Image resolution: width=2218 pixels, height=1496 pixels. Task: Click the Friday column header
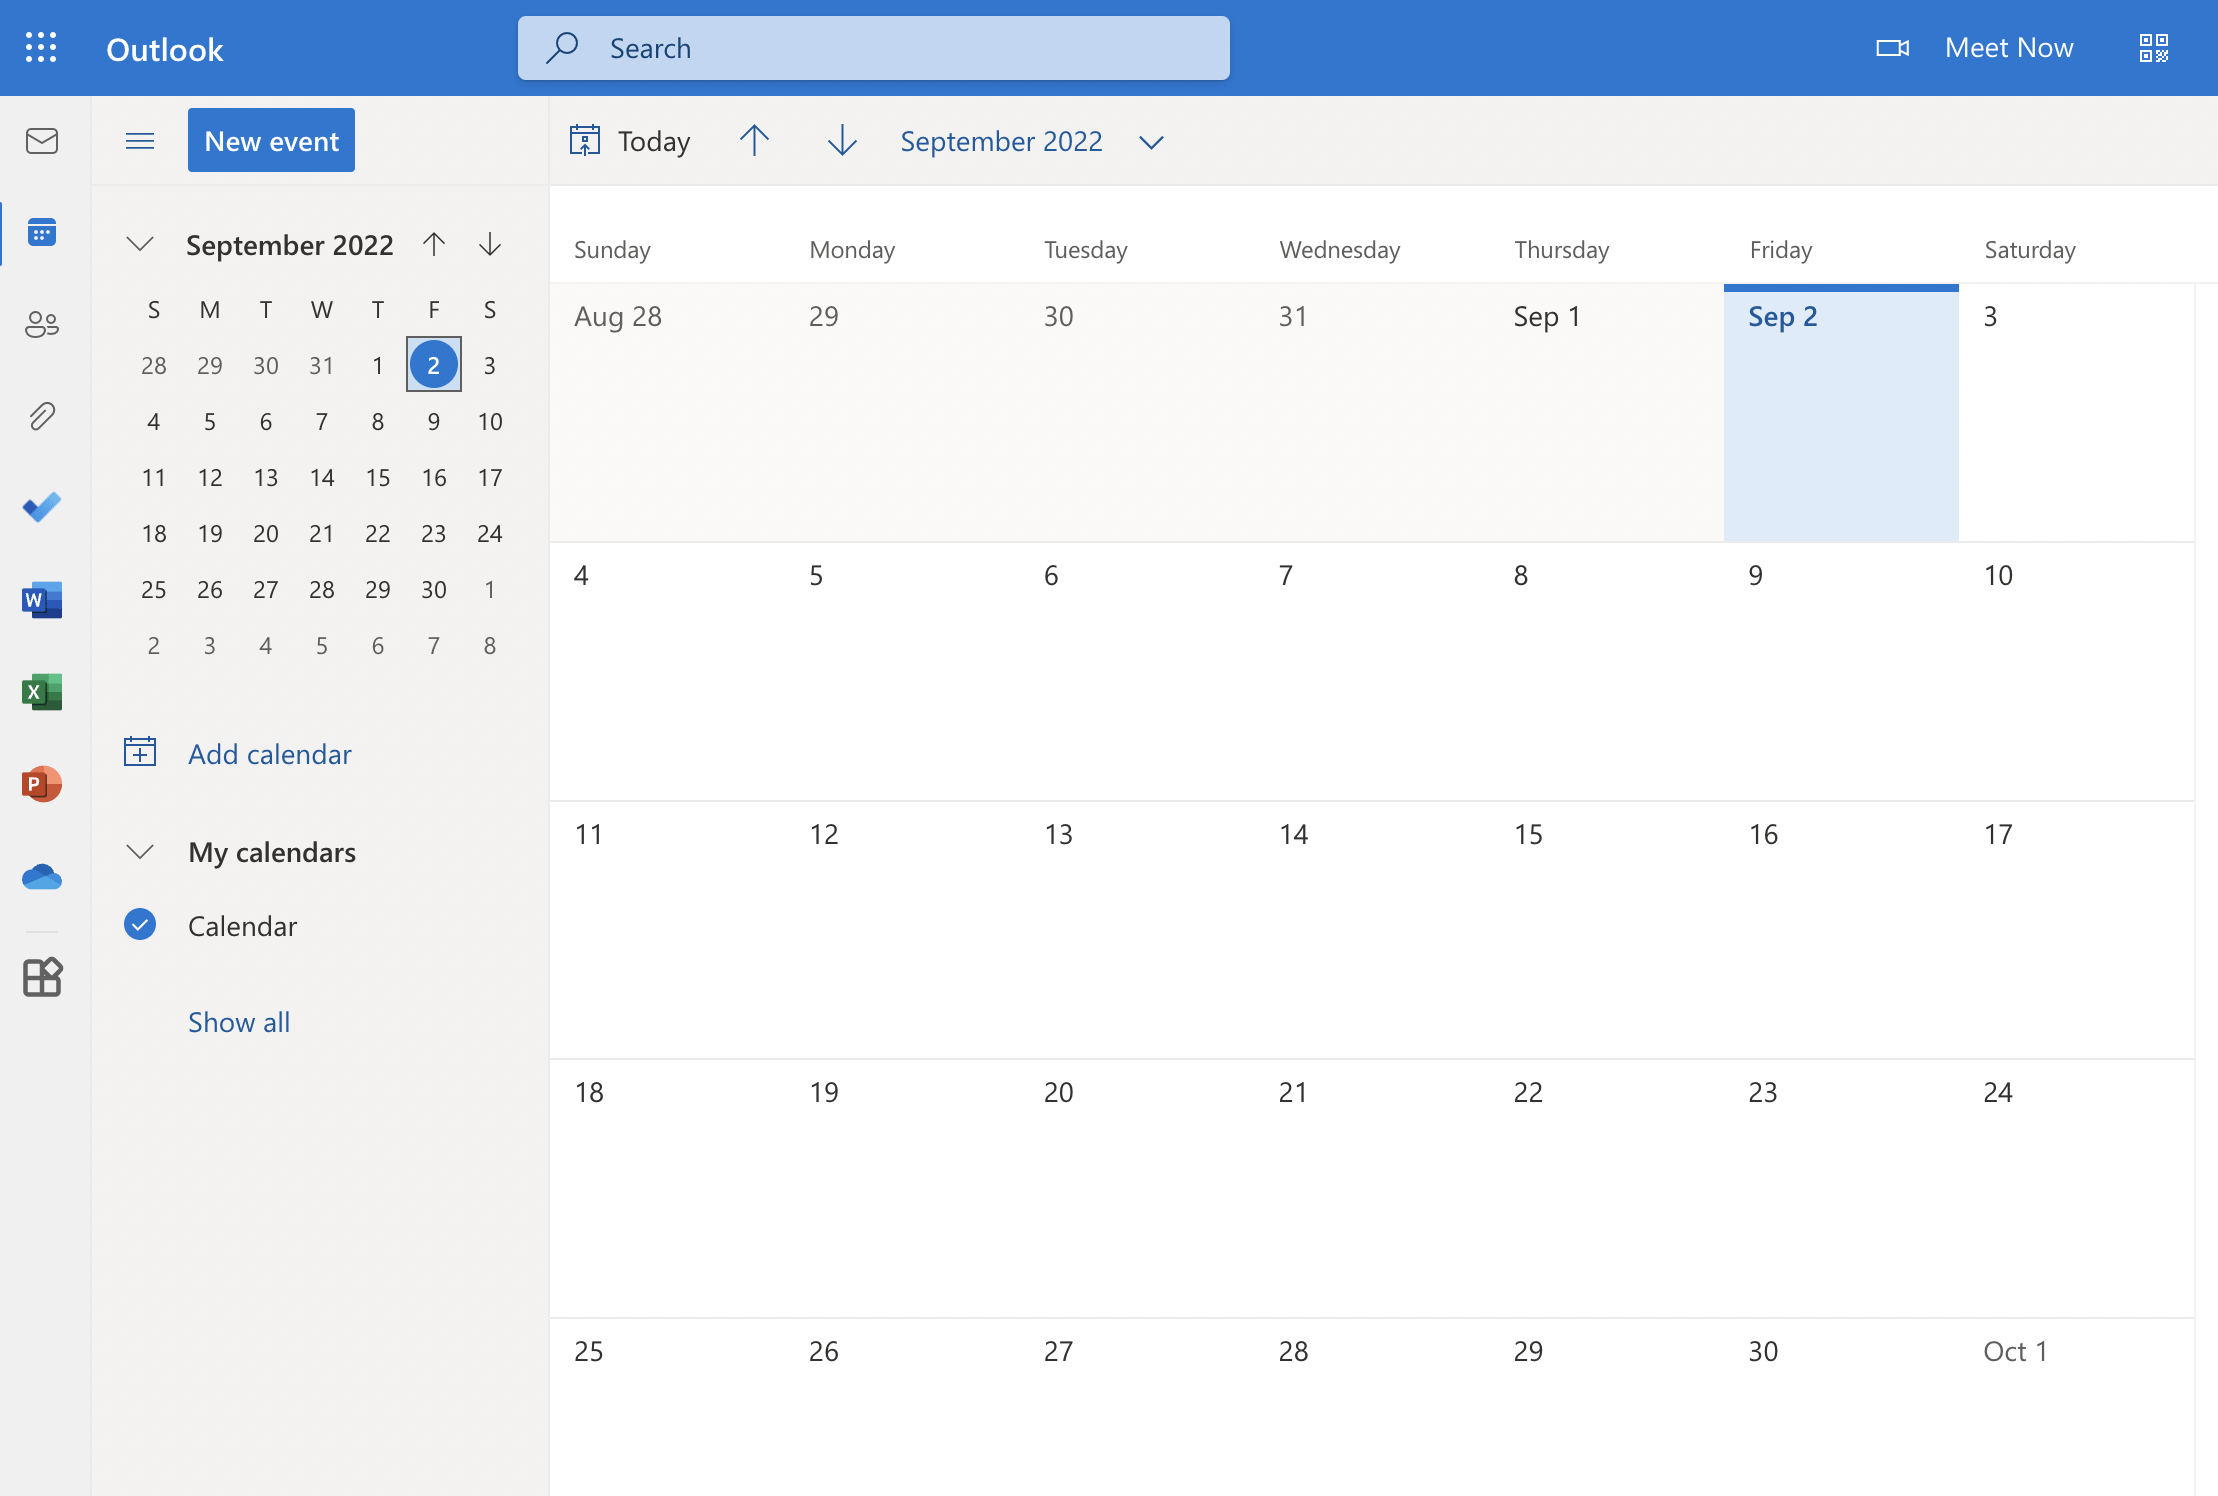click(x=1780, y=249)
